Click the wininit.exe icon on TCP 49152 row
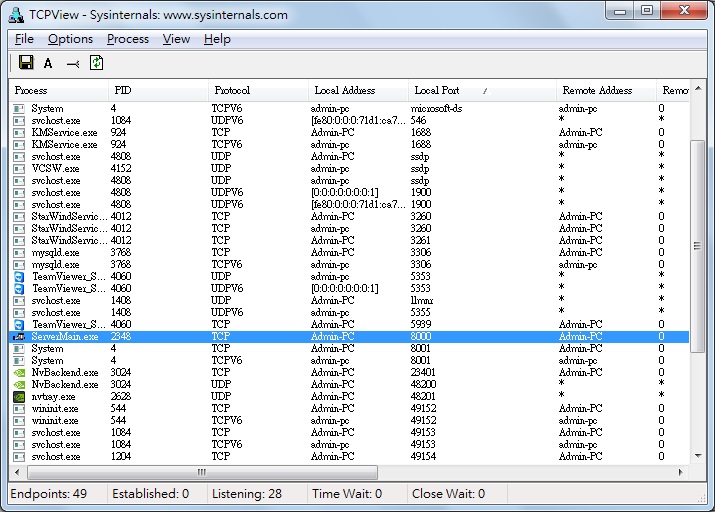The width and height of the screenshot is (715, 512). 19,409
